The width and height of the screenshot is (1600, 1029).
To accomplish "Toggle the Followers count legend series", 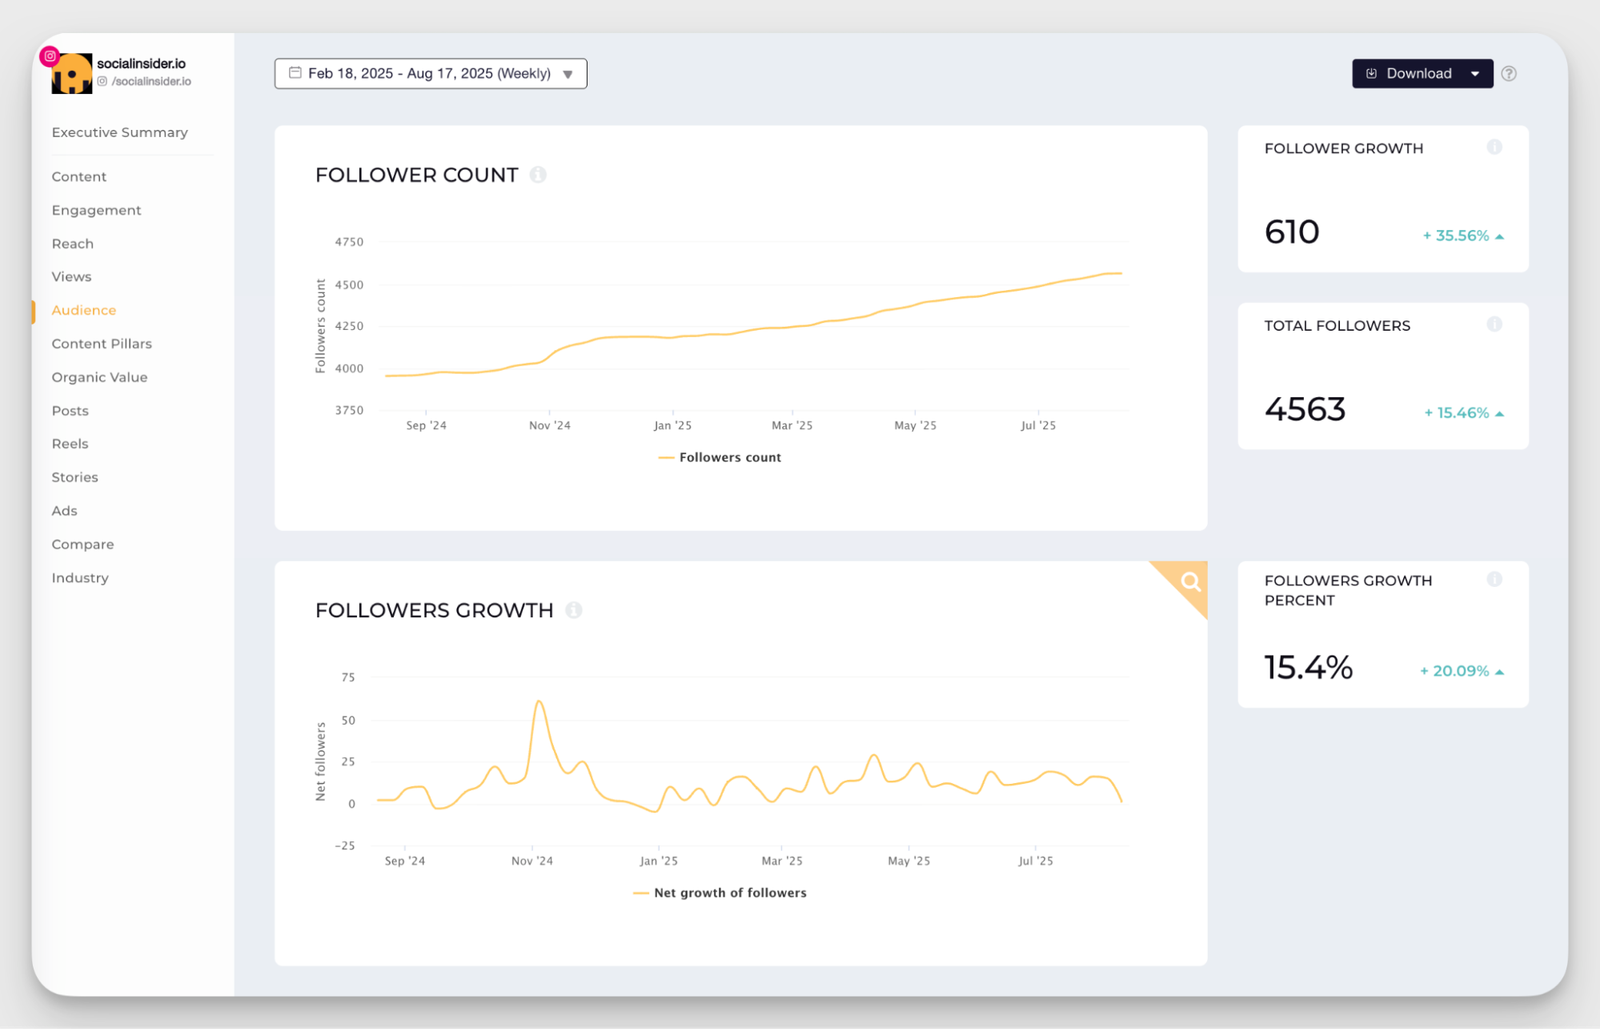I will tap(720, 457).
